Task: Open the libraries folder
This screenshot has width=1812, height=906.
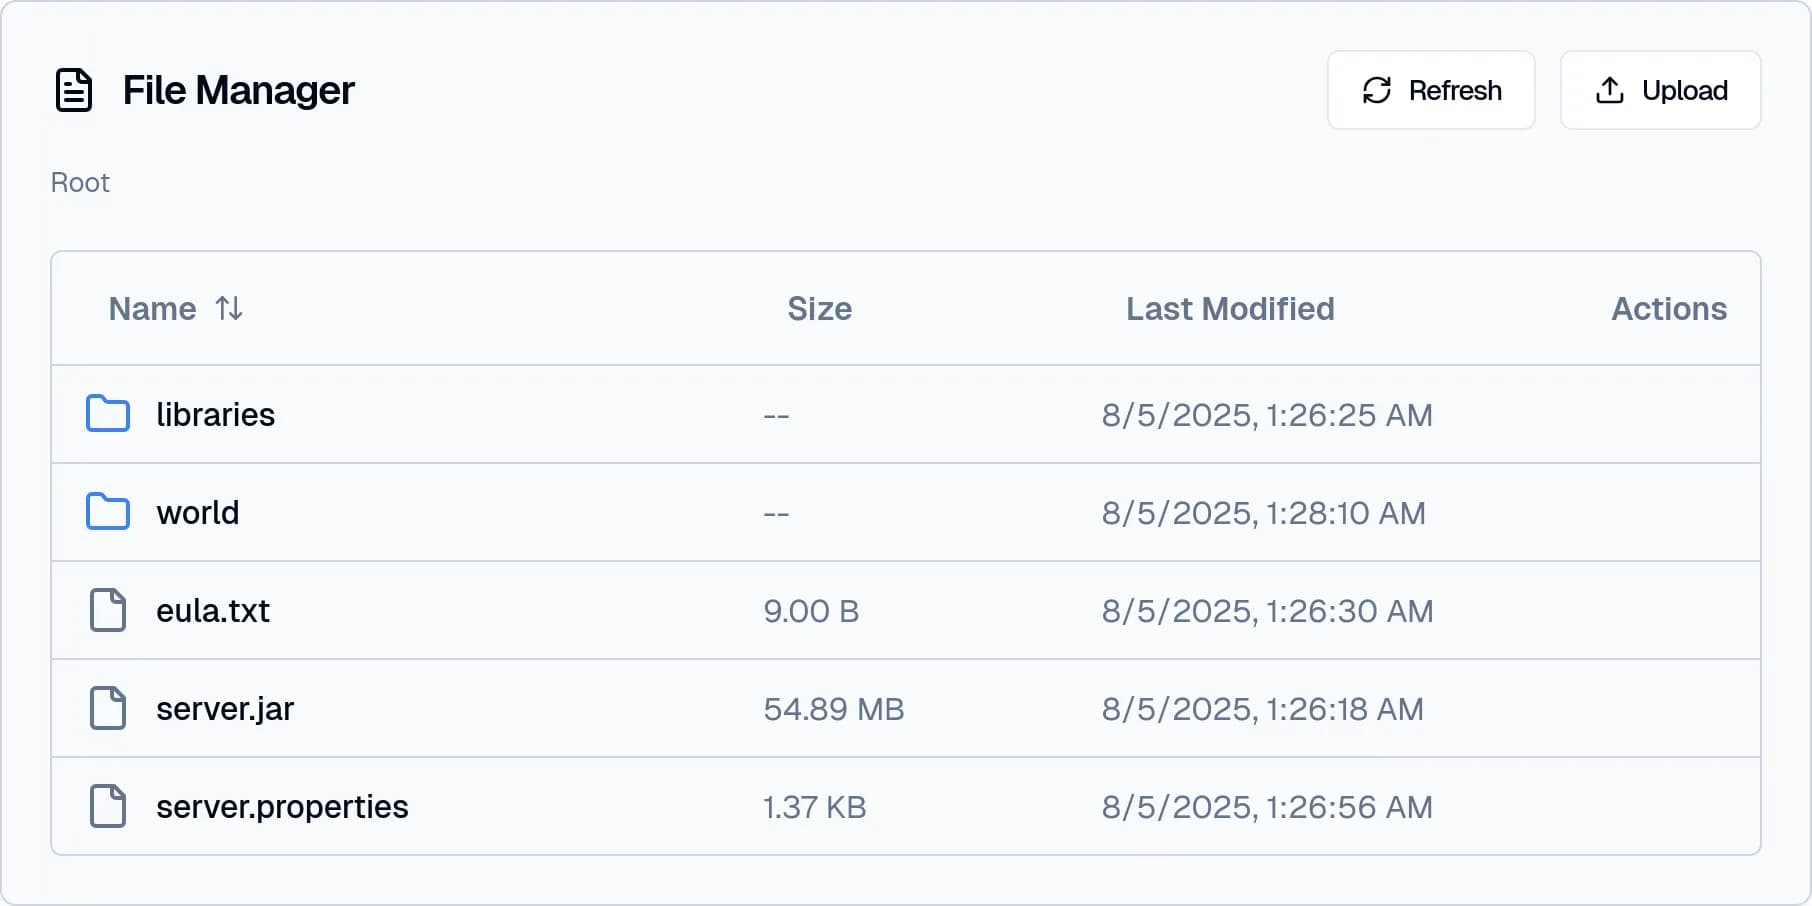Action: pyautogui.click(x=216, y=414)
